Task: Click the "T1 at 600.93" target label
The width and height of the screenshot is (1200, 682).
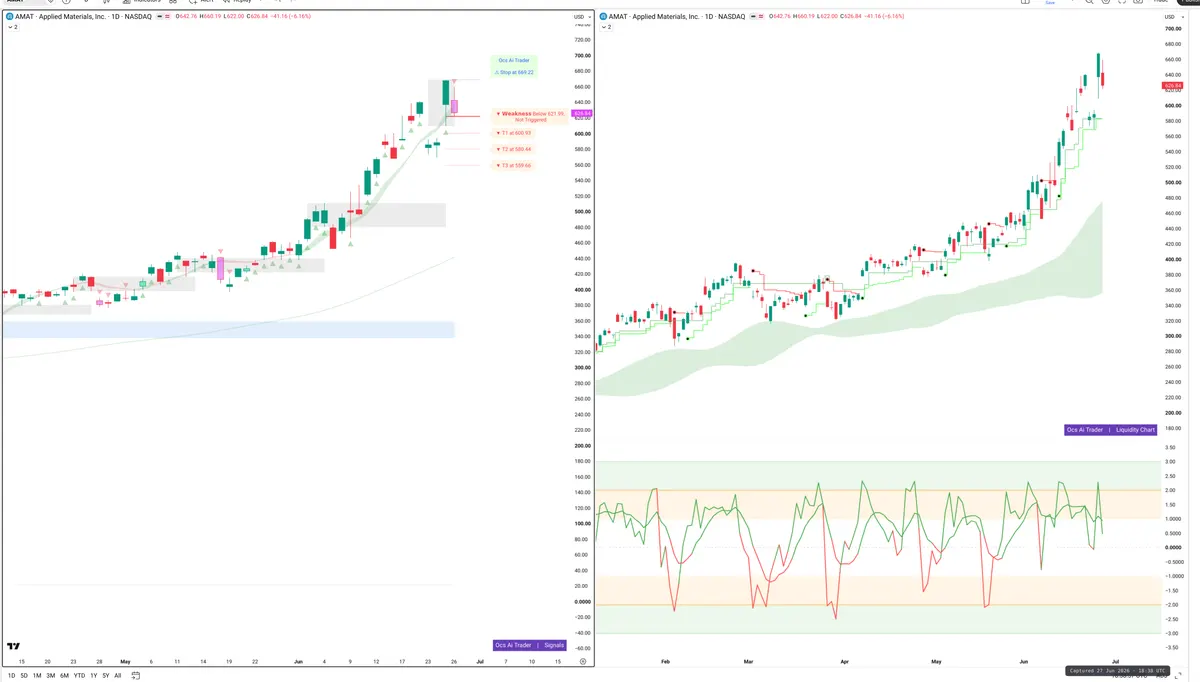Action: [515, 133]
